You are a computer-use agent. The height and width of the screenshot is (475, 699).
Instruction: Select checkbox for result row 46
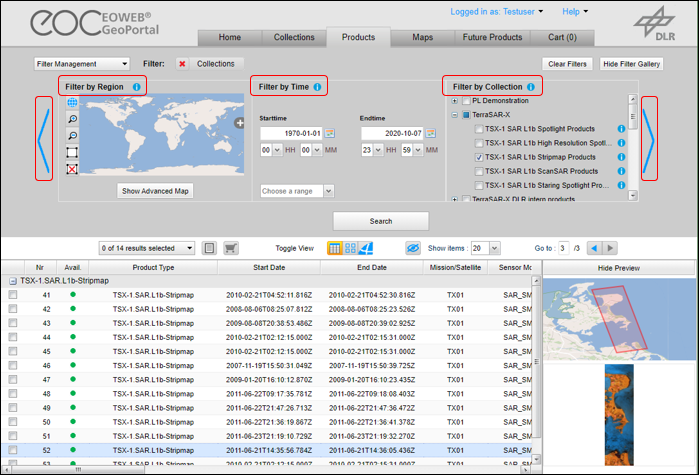pyautogui.click(x=13, y=365)
